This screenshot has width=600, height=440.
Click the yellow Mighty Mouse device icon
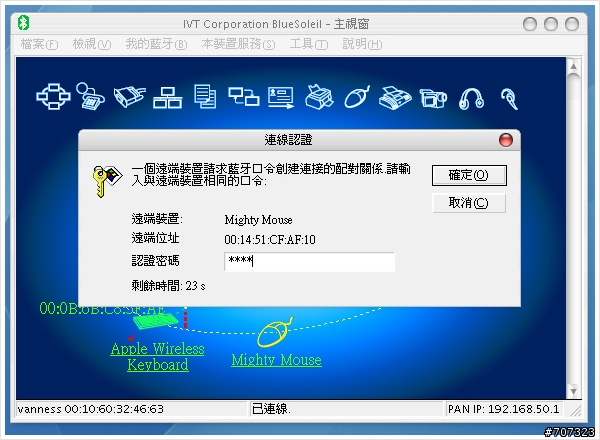coord(275,332)
